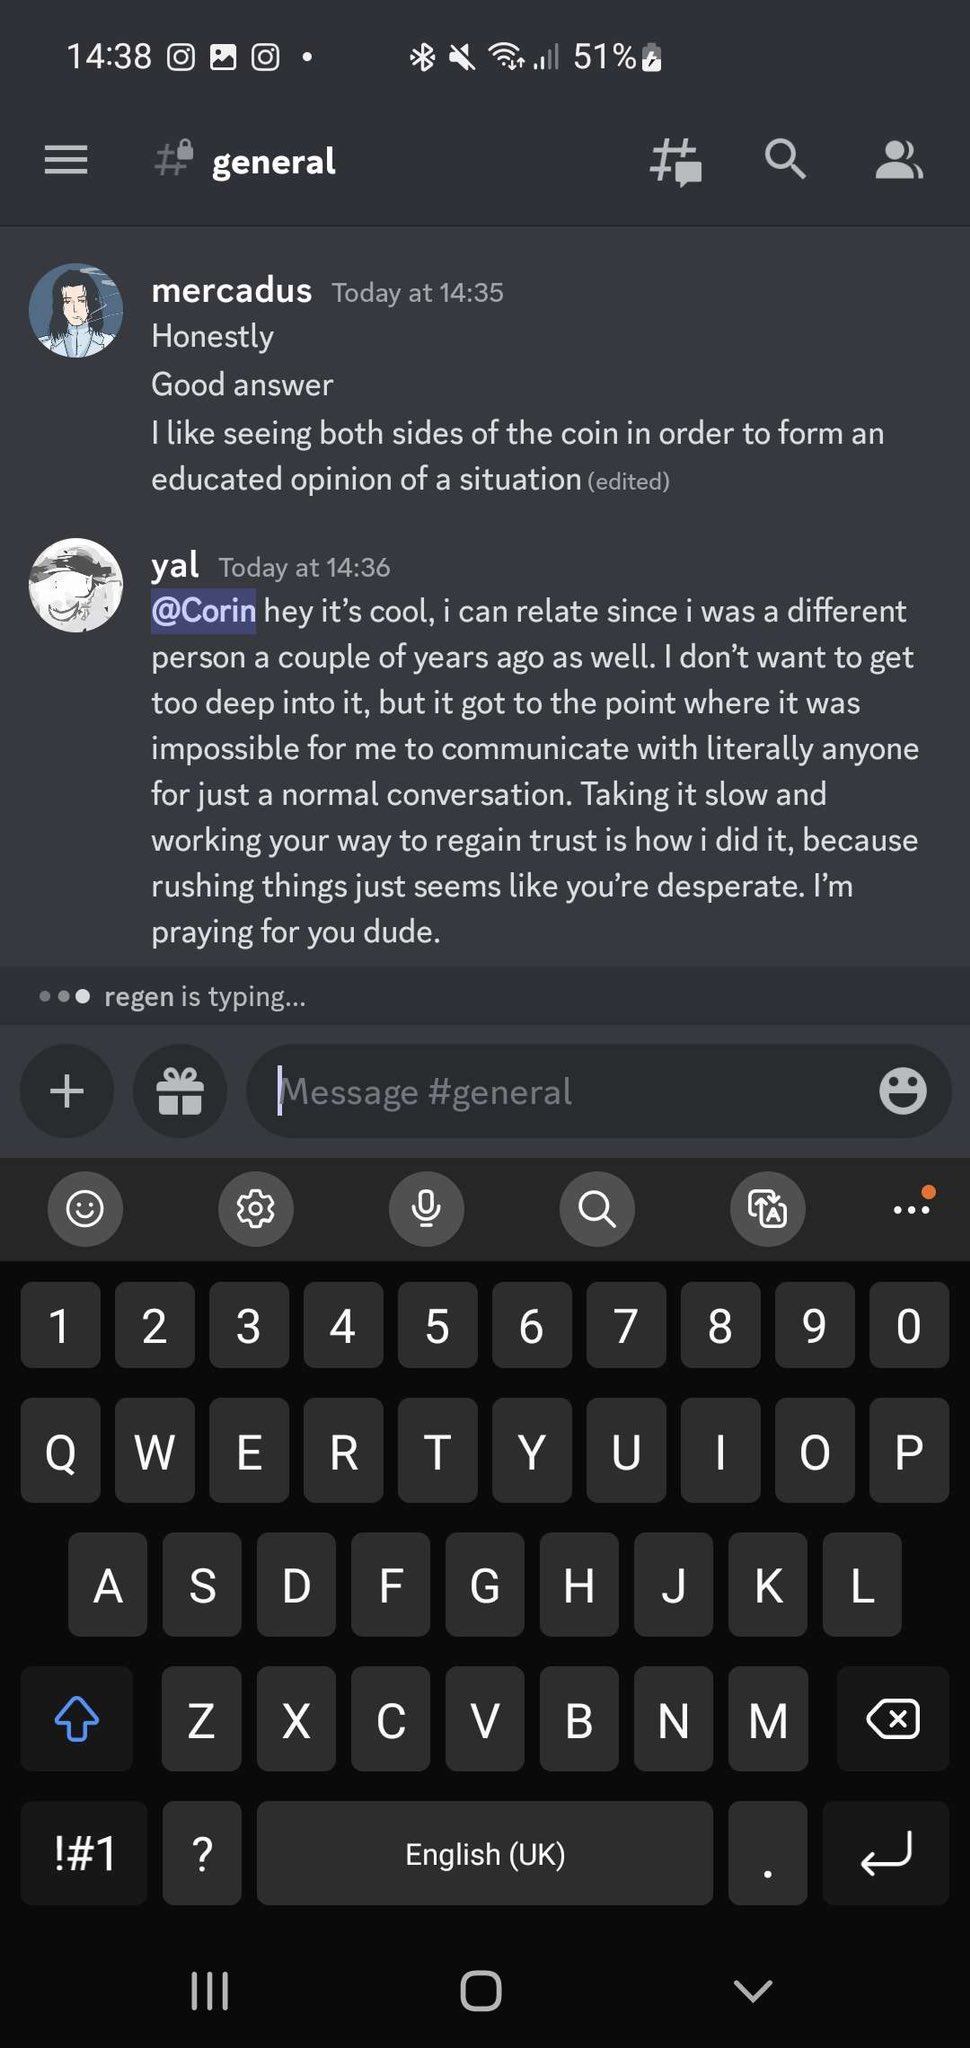Expand keyboard toolbar three-dots menu

pyautogui.click(x=912, y=1207)
